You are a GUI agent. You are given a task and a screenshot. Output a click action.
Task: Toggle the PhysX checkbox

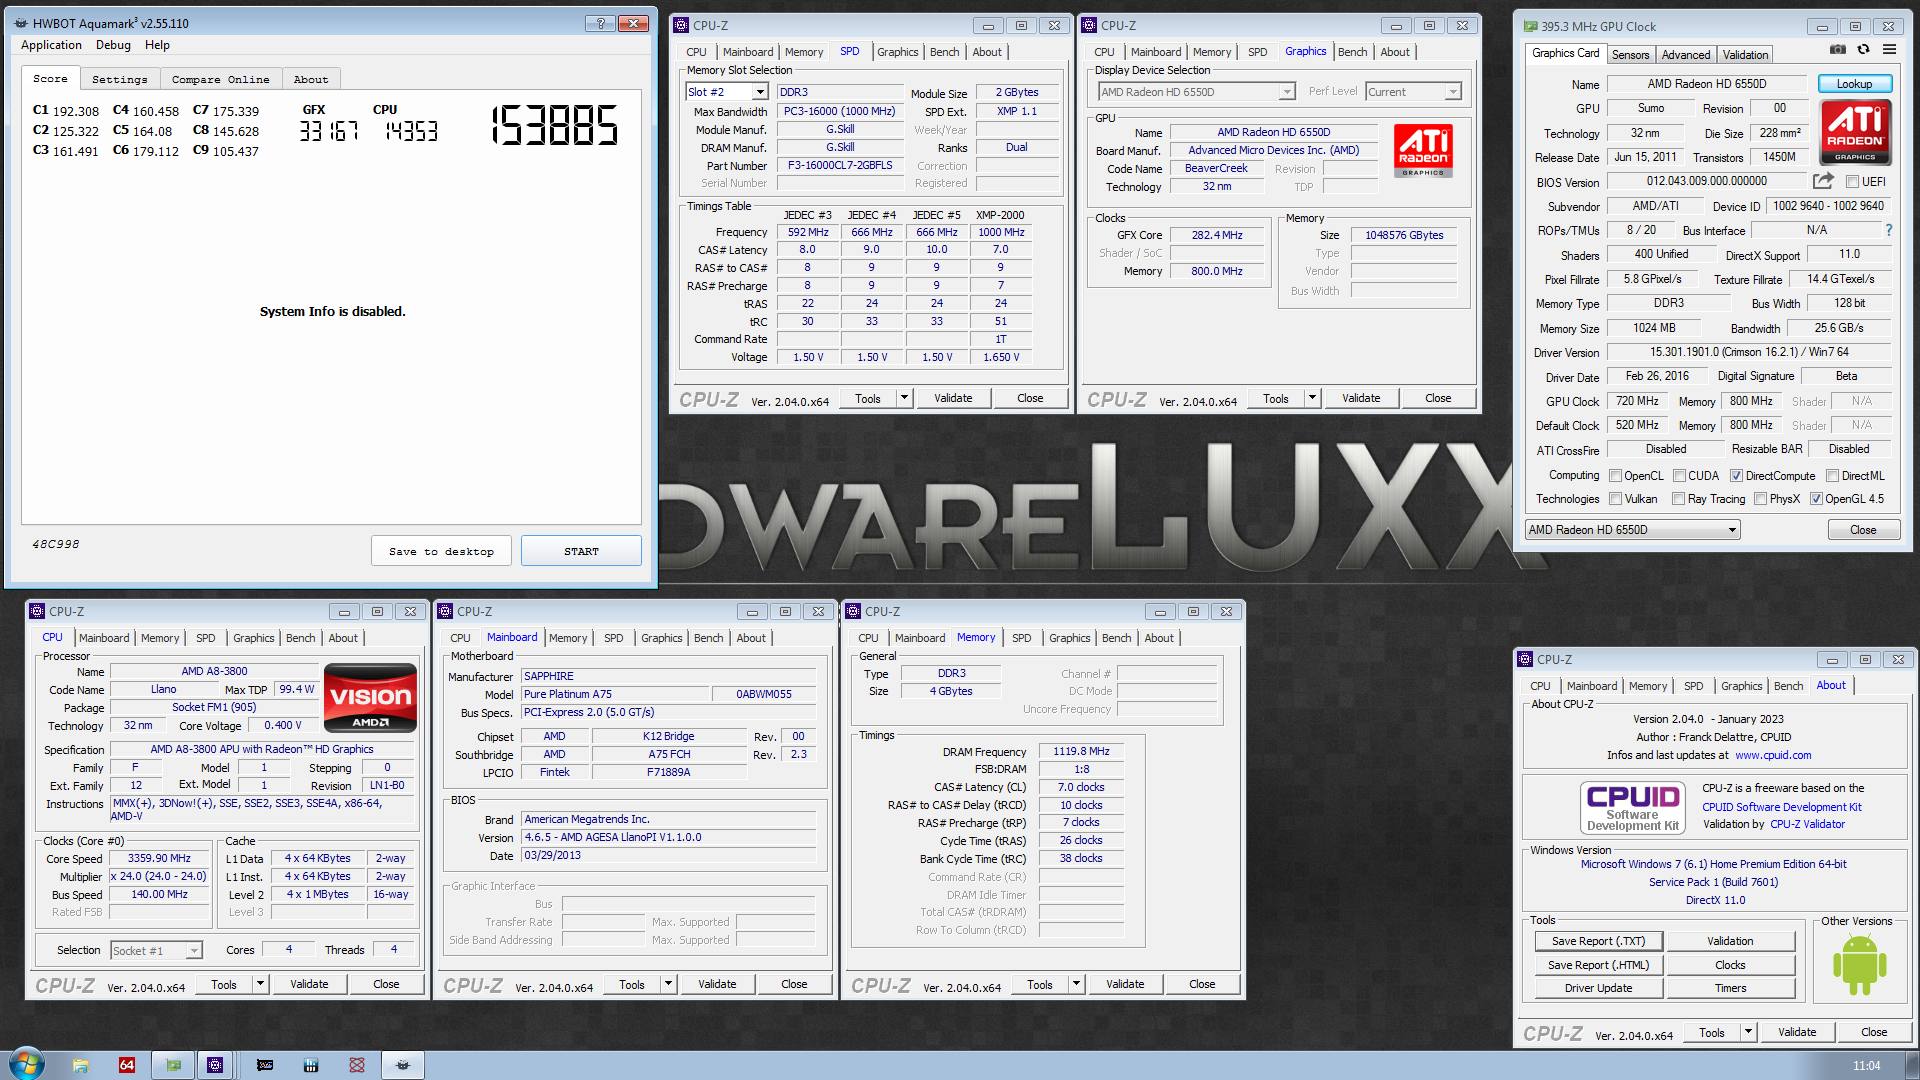pyautogui.click(x=1760, y=499)
